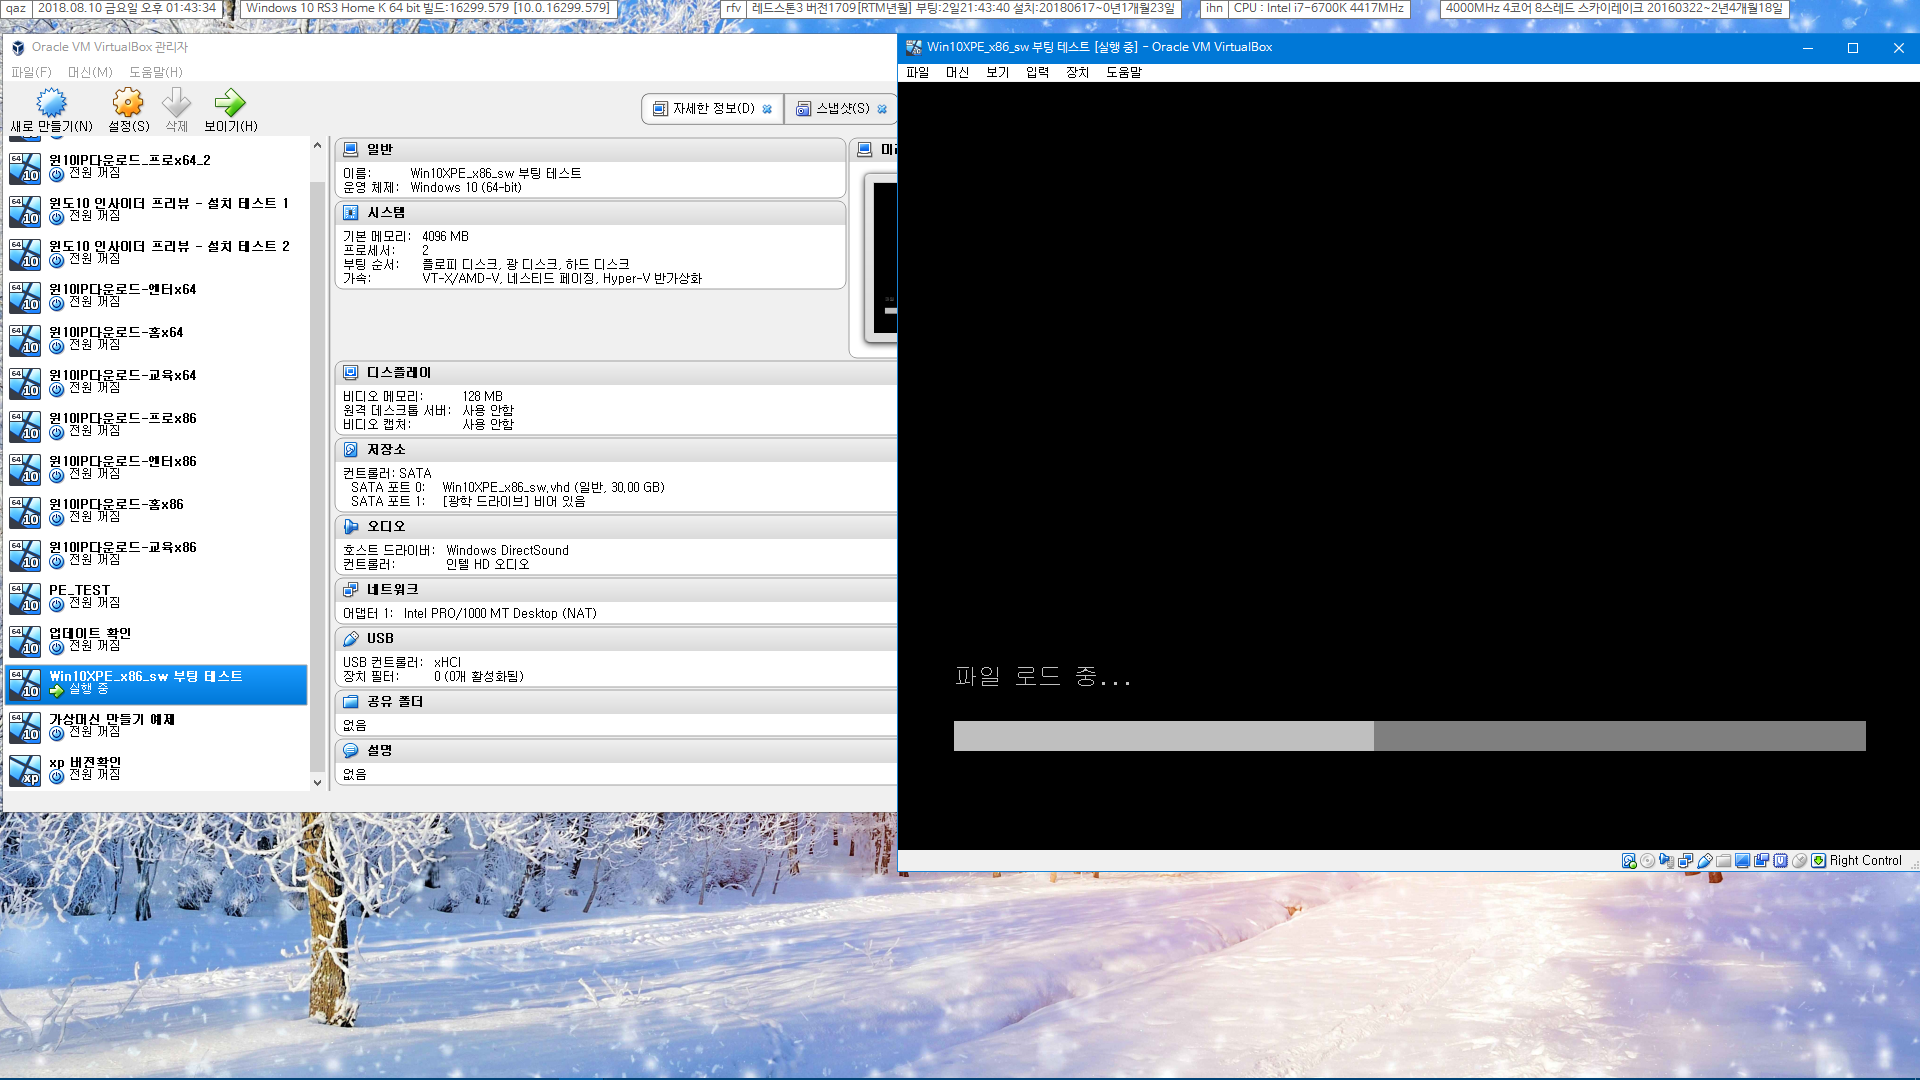Open 설정(S) settings gear icon
The image size is (1920, 1080).
click(128, 102)
